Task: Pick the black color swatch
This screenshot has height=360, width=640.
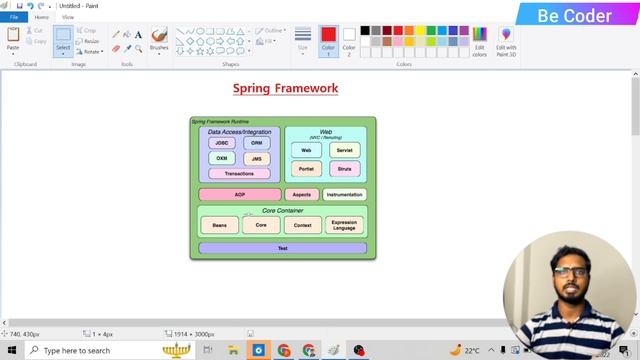Action: tap(365, 30)
